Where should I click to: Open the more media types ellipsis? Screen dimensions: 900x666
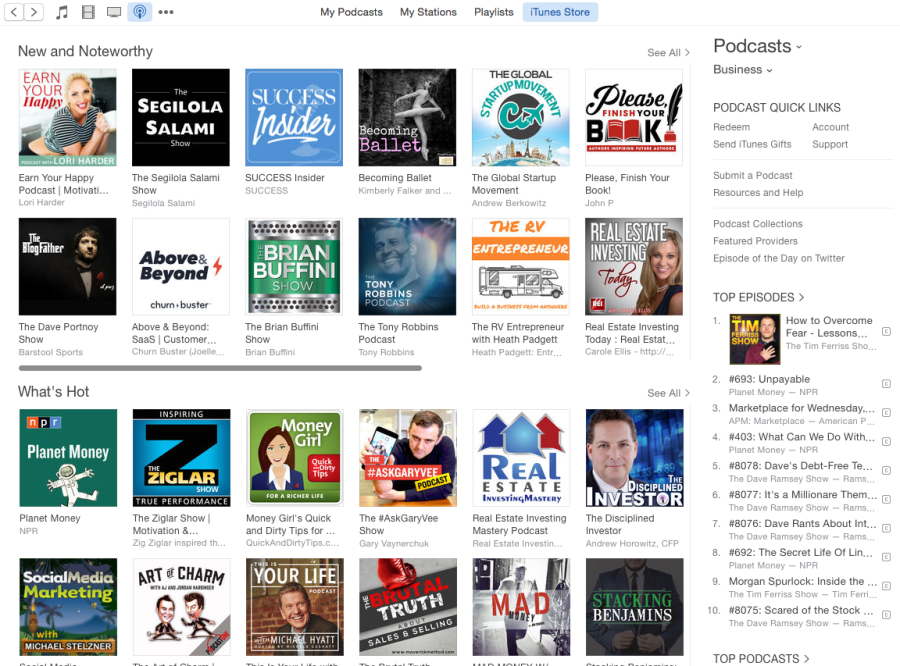166,12
